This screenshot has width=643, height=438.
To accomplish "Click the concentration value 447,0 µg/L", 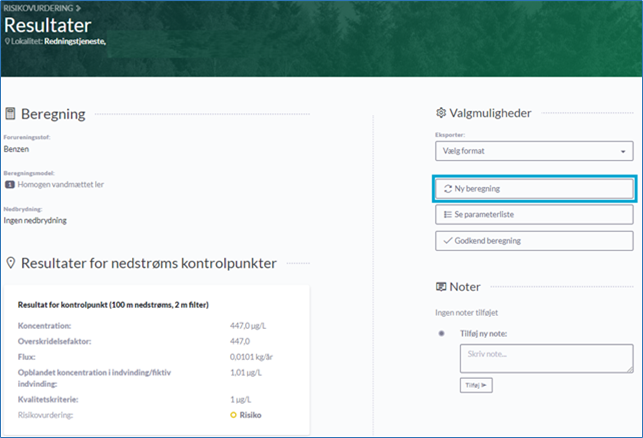I will click(x=248, y=326).
